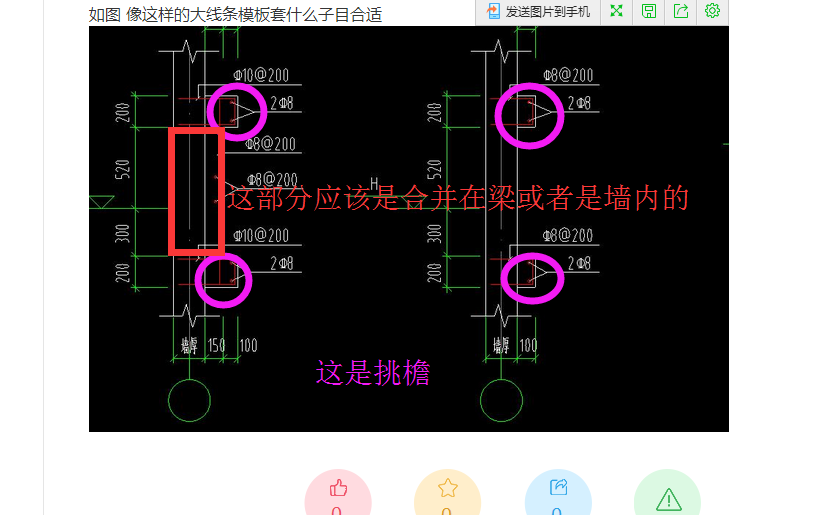Viewport: 835px width, 515px height.
Task: Save the image with the floppy disk icon
Action: point(648,11)
